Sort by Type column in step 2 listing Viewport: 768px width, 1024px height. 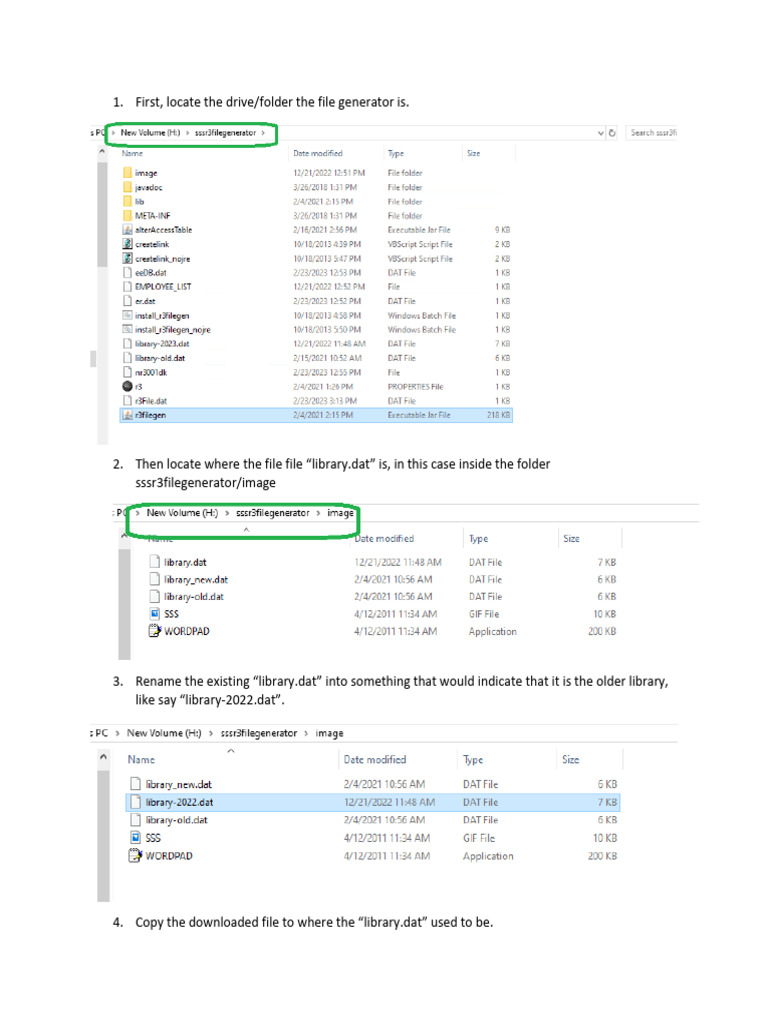click(x=479, y=539)
